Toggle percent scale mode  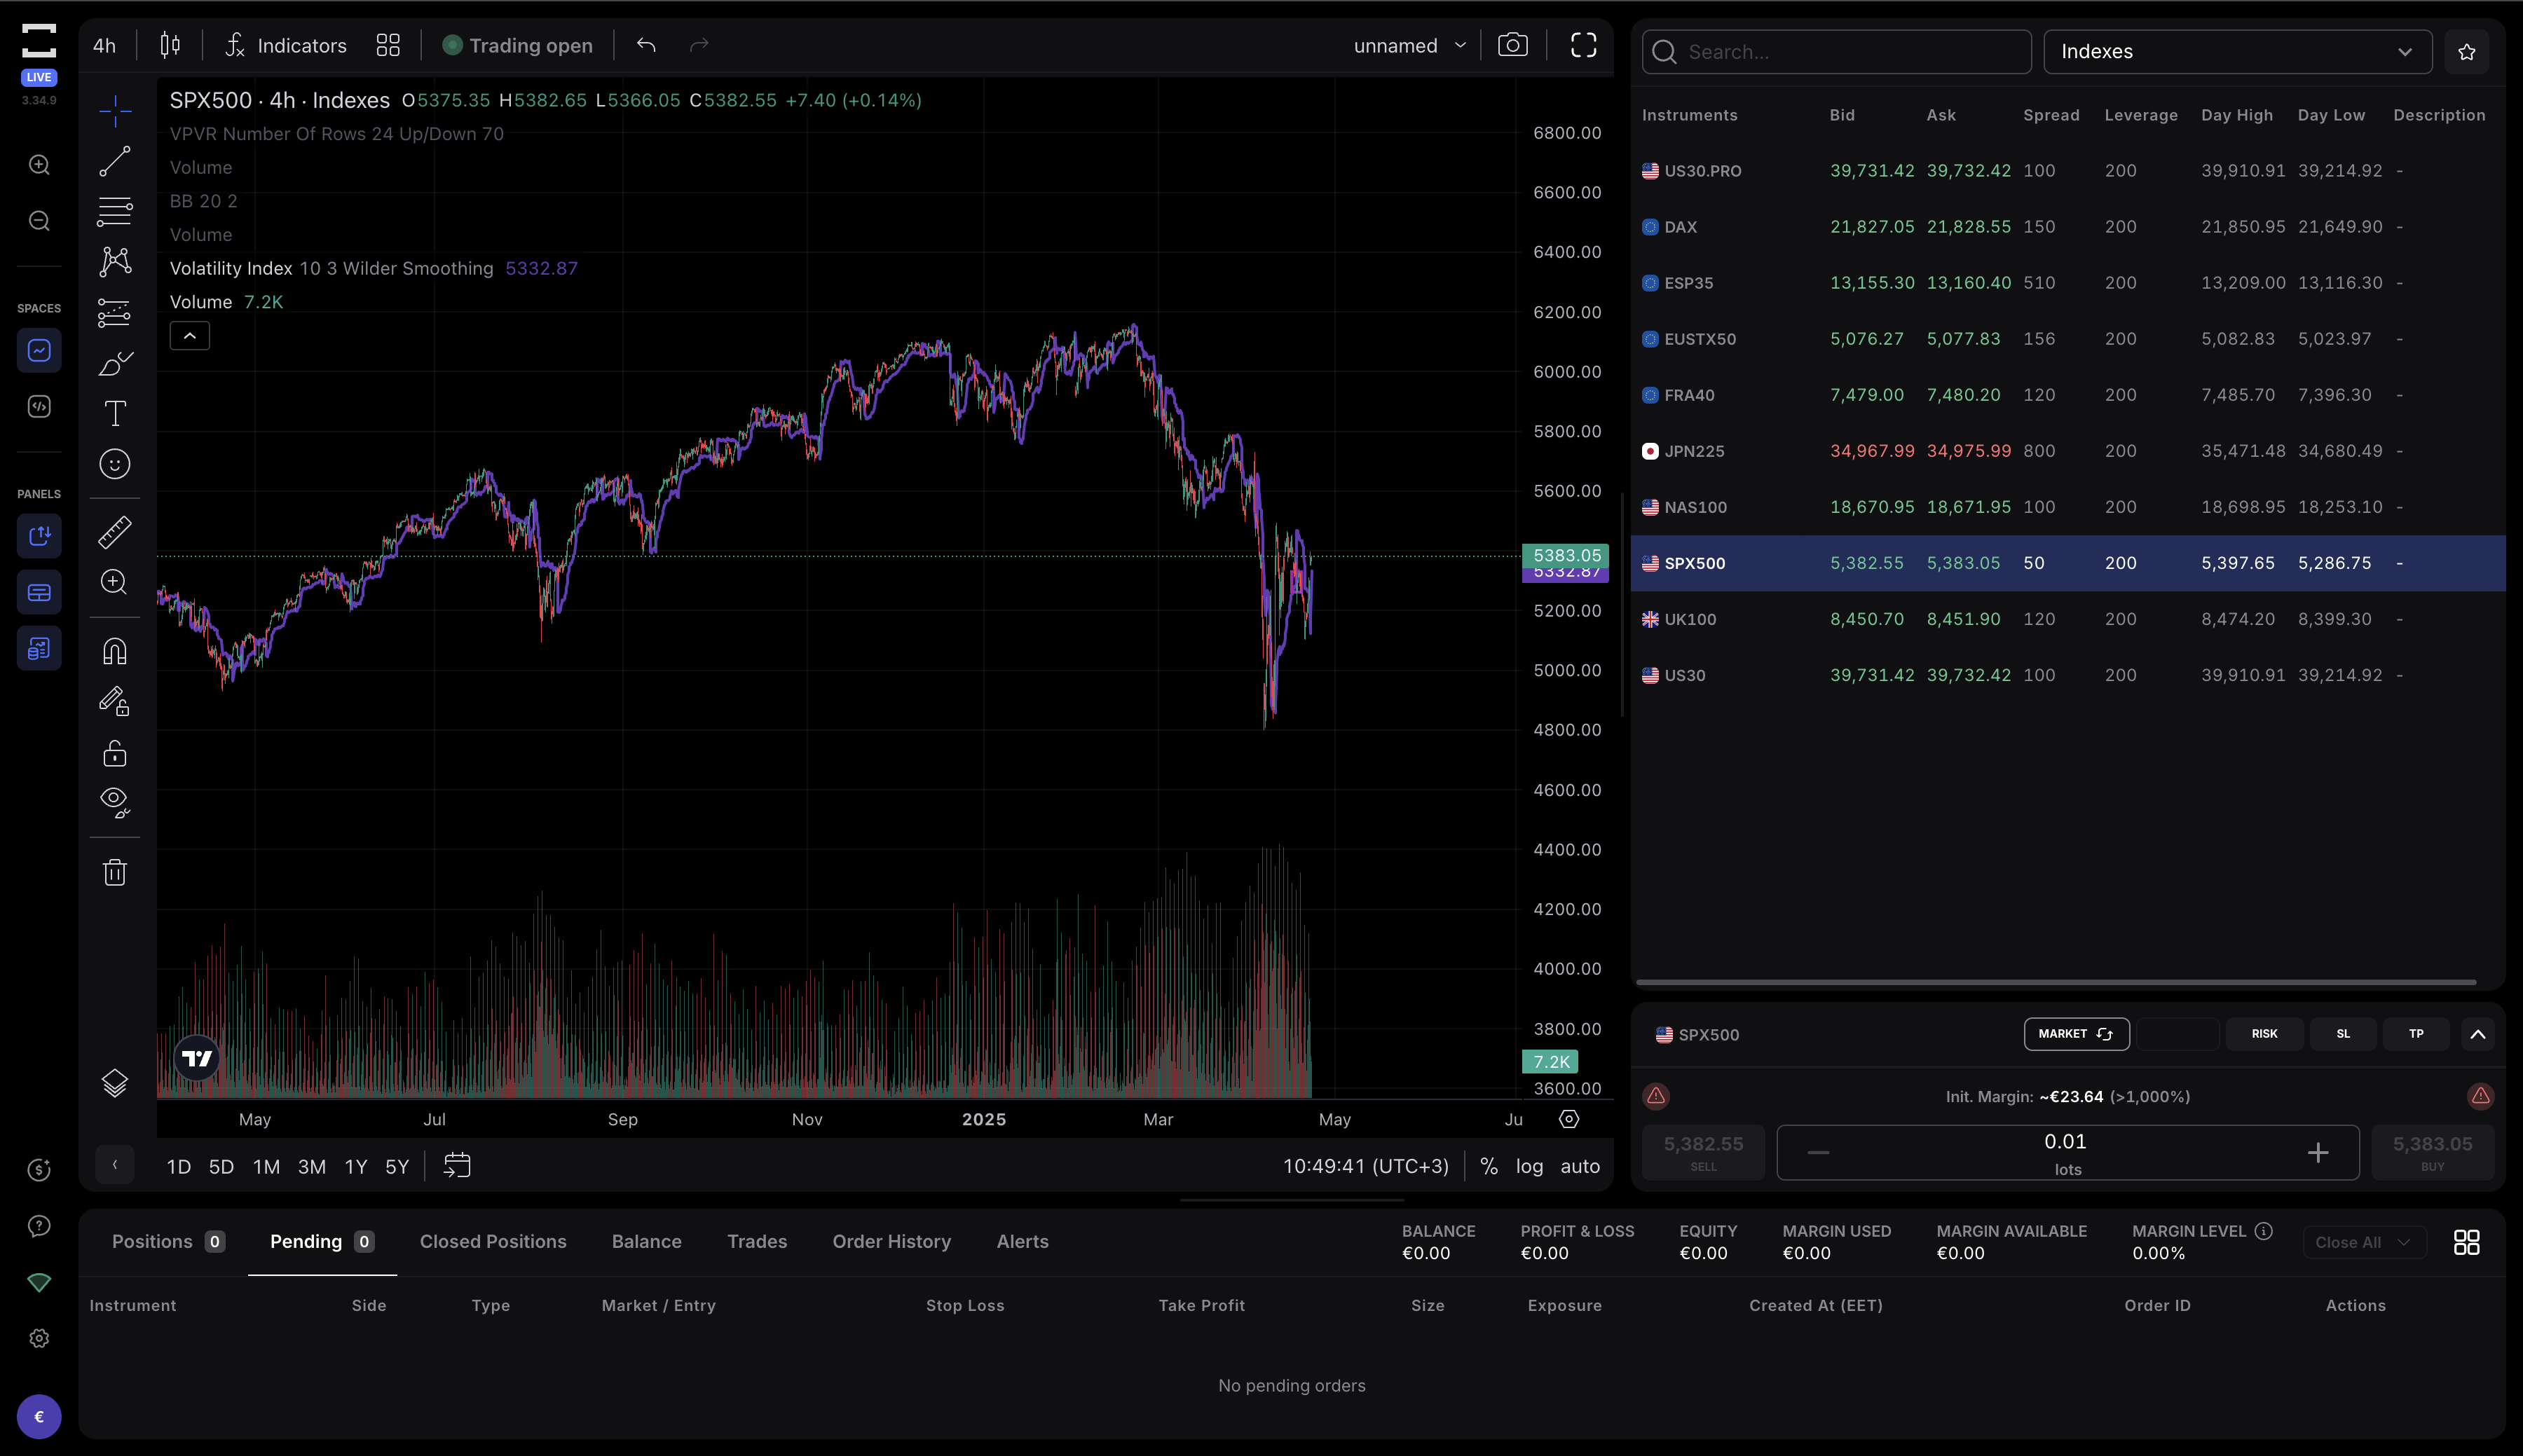pyautogui.click(x=1488, y=1167)
